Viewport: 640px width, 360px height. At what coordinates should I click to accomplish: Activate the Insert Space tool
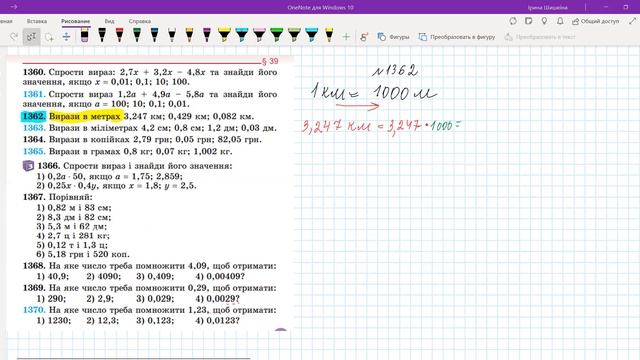pyautogui.click(x=66, y=37)
